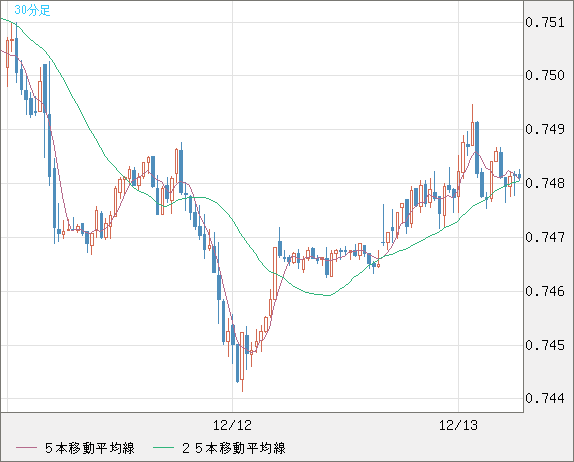Click the 0.750 price axis label
This screenshot has width=574, height=462.
pos(545,75)
